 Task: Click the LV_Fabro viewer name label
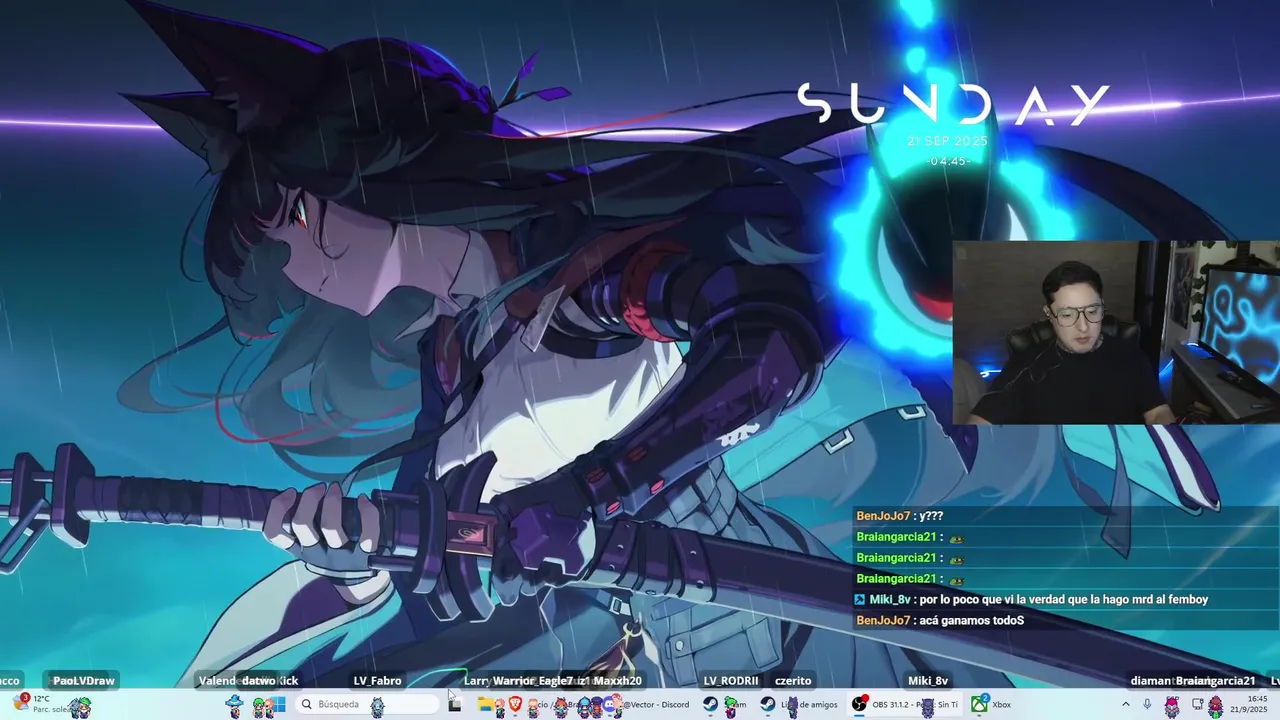click(x=377, y=681)
